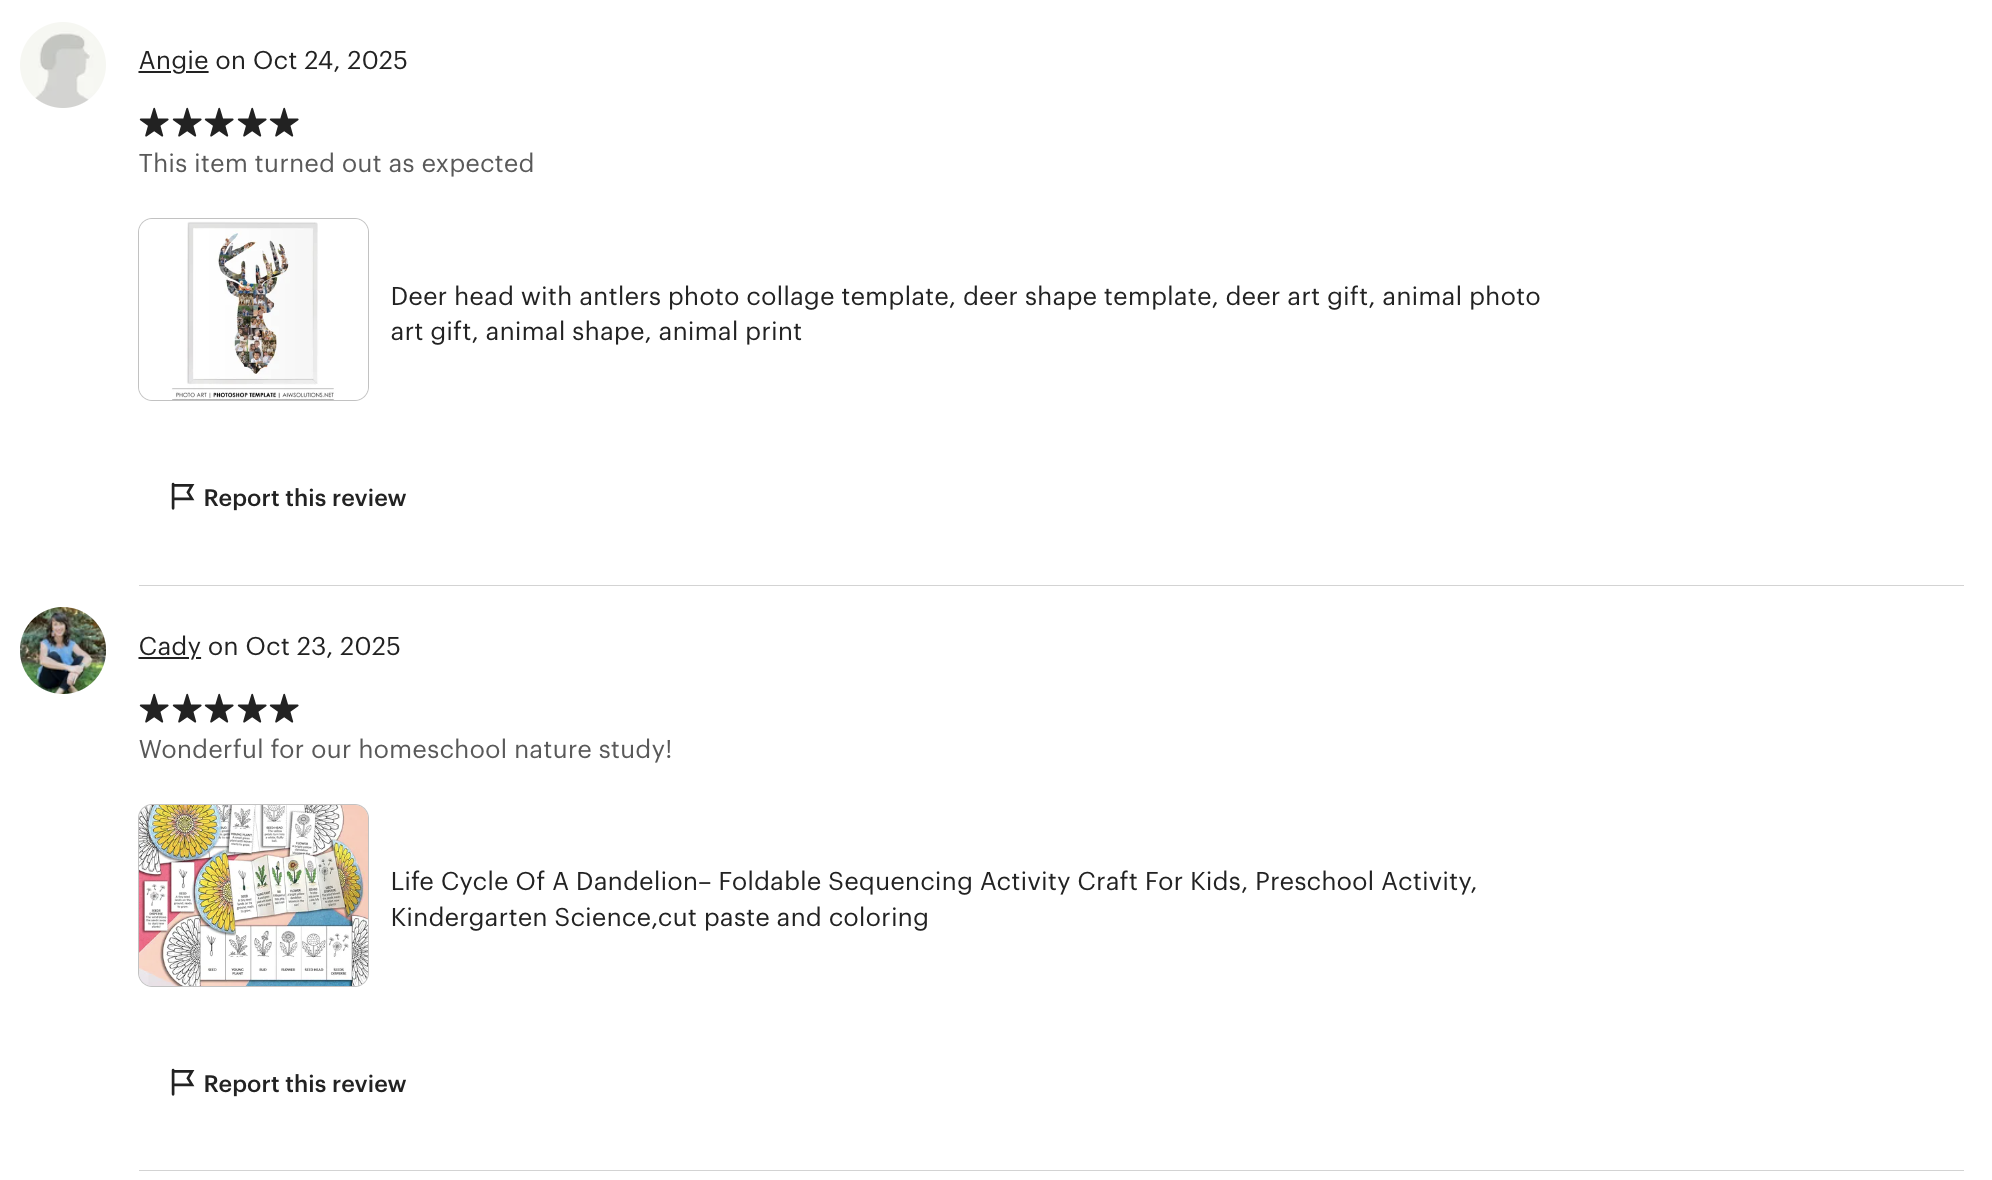Click the homeschool nature study review text

tap(405, 750)
